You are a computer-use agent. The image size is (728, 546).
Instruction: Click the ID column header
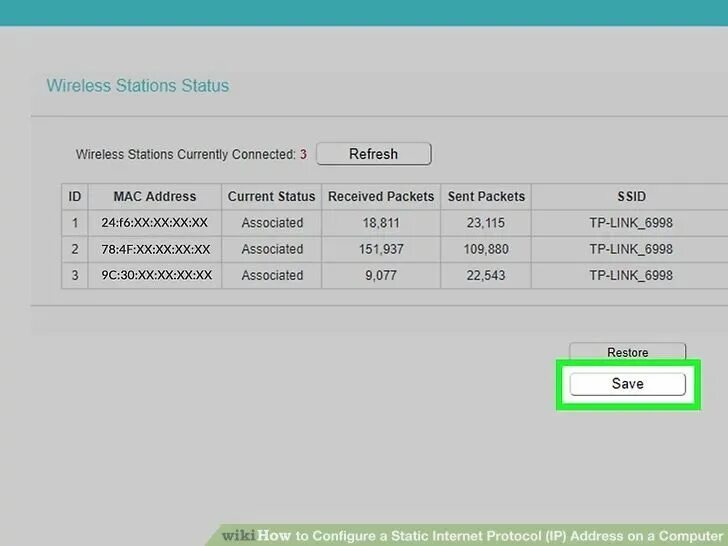coord(75,196)
